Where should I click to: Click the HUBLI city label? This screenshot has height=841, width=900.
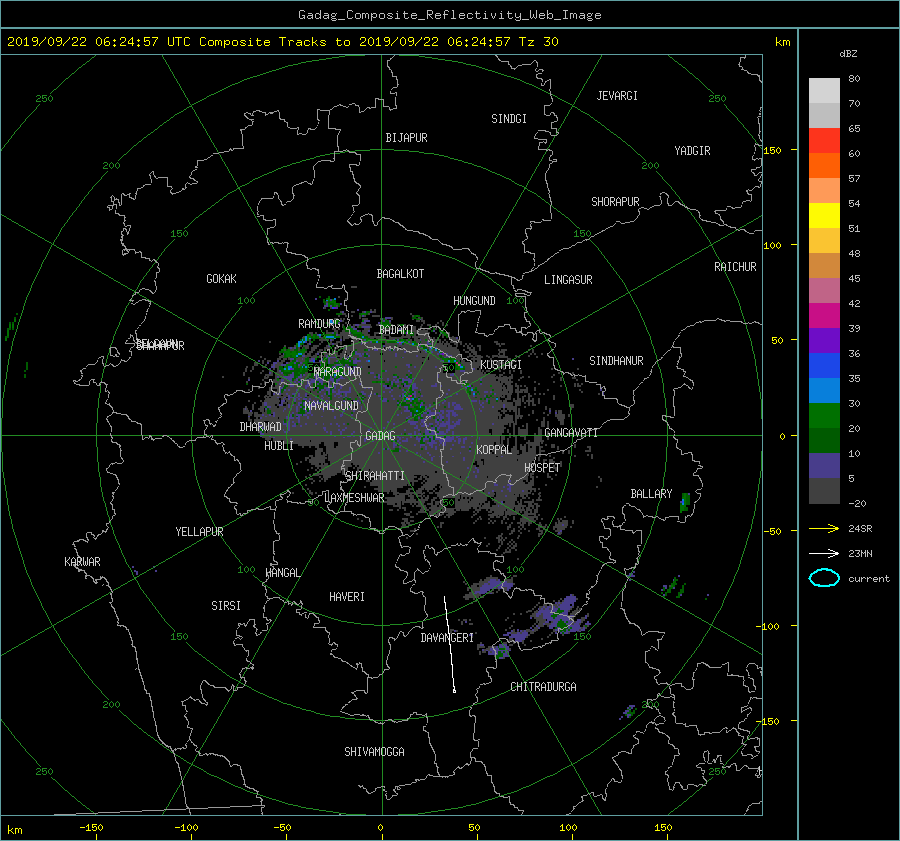(x=279, y=445)
